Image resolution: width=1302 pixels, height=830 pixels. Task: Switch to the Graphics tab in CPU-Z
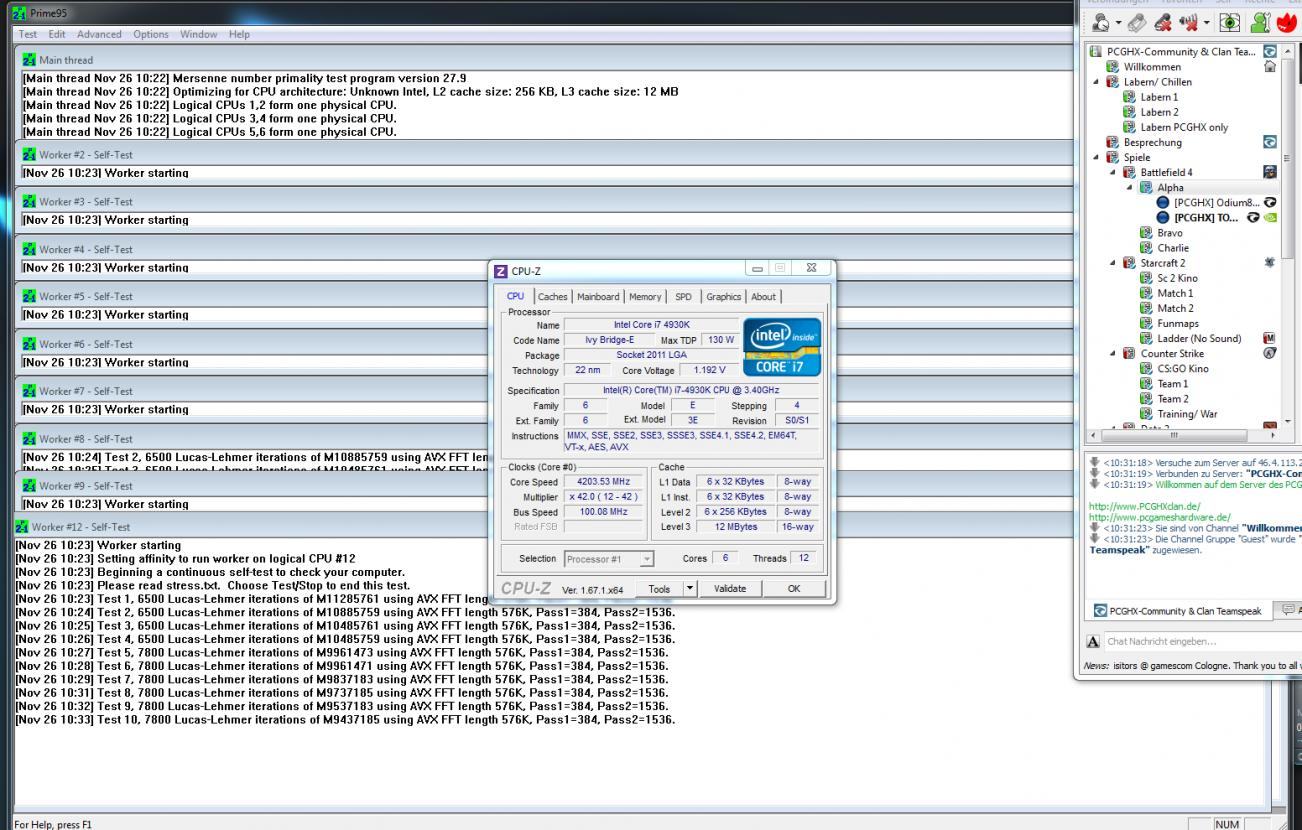tap(724, 296)
